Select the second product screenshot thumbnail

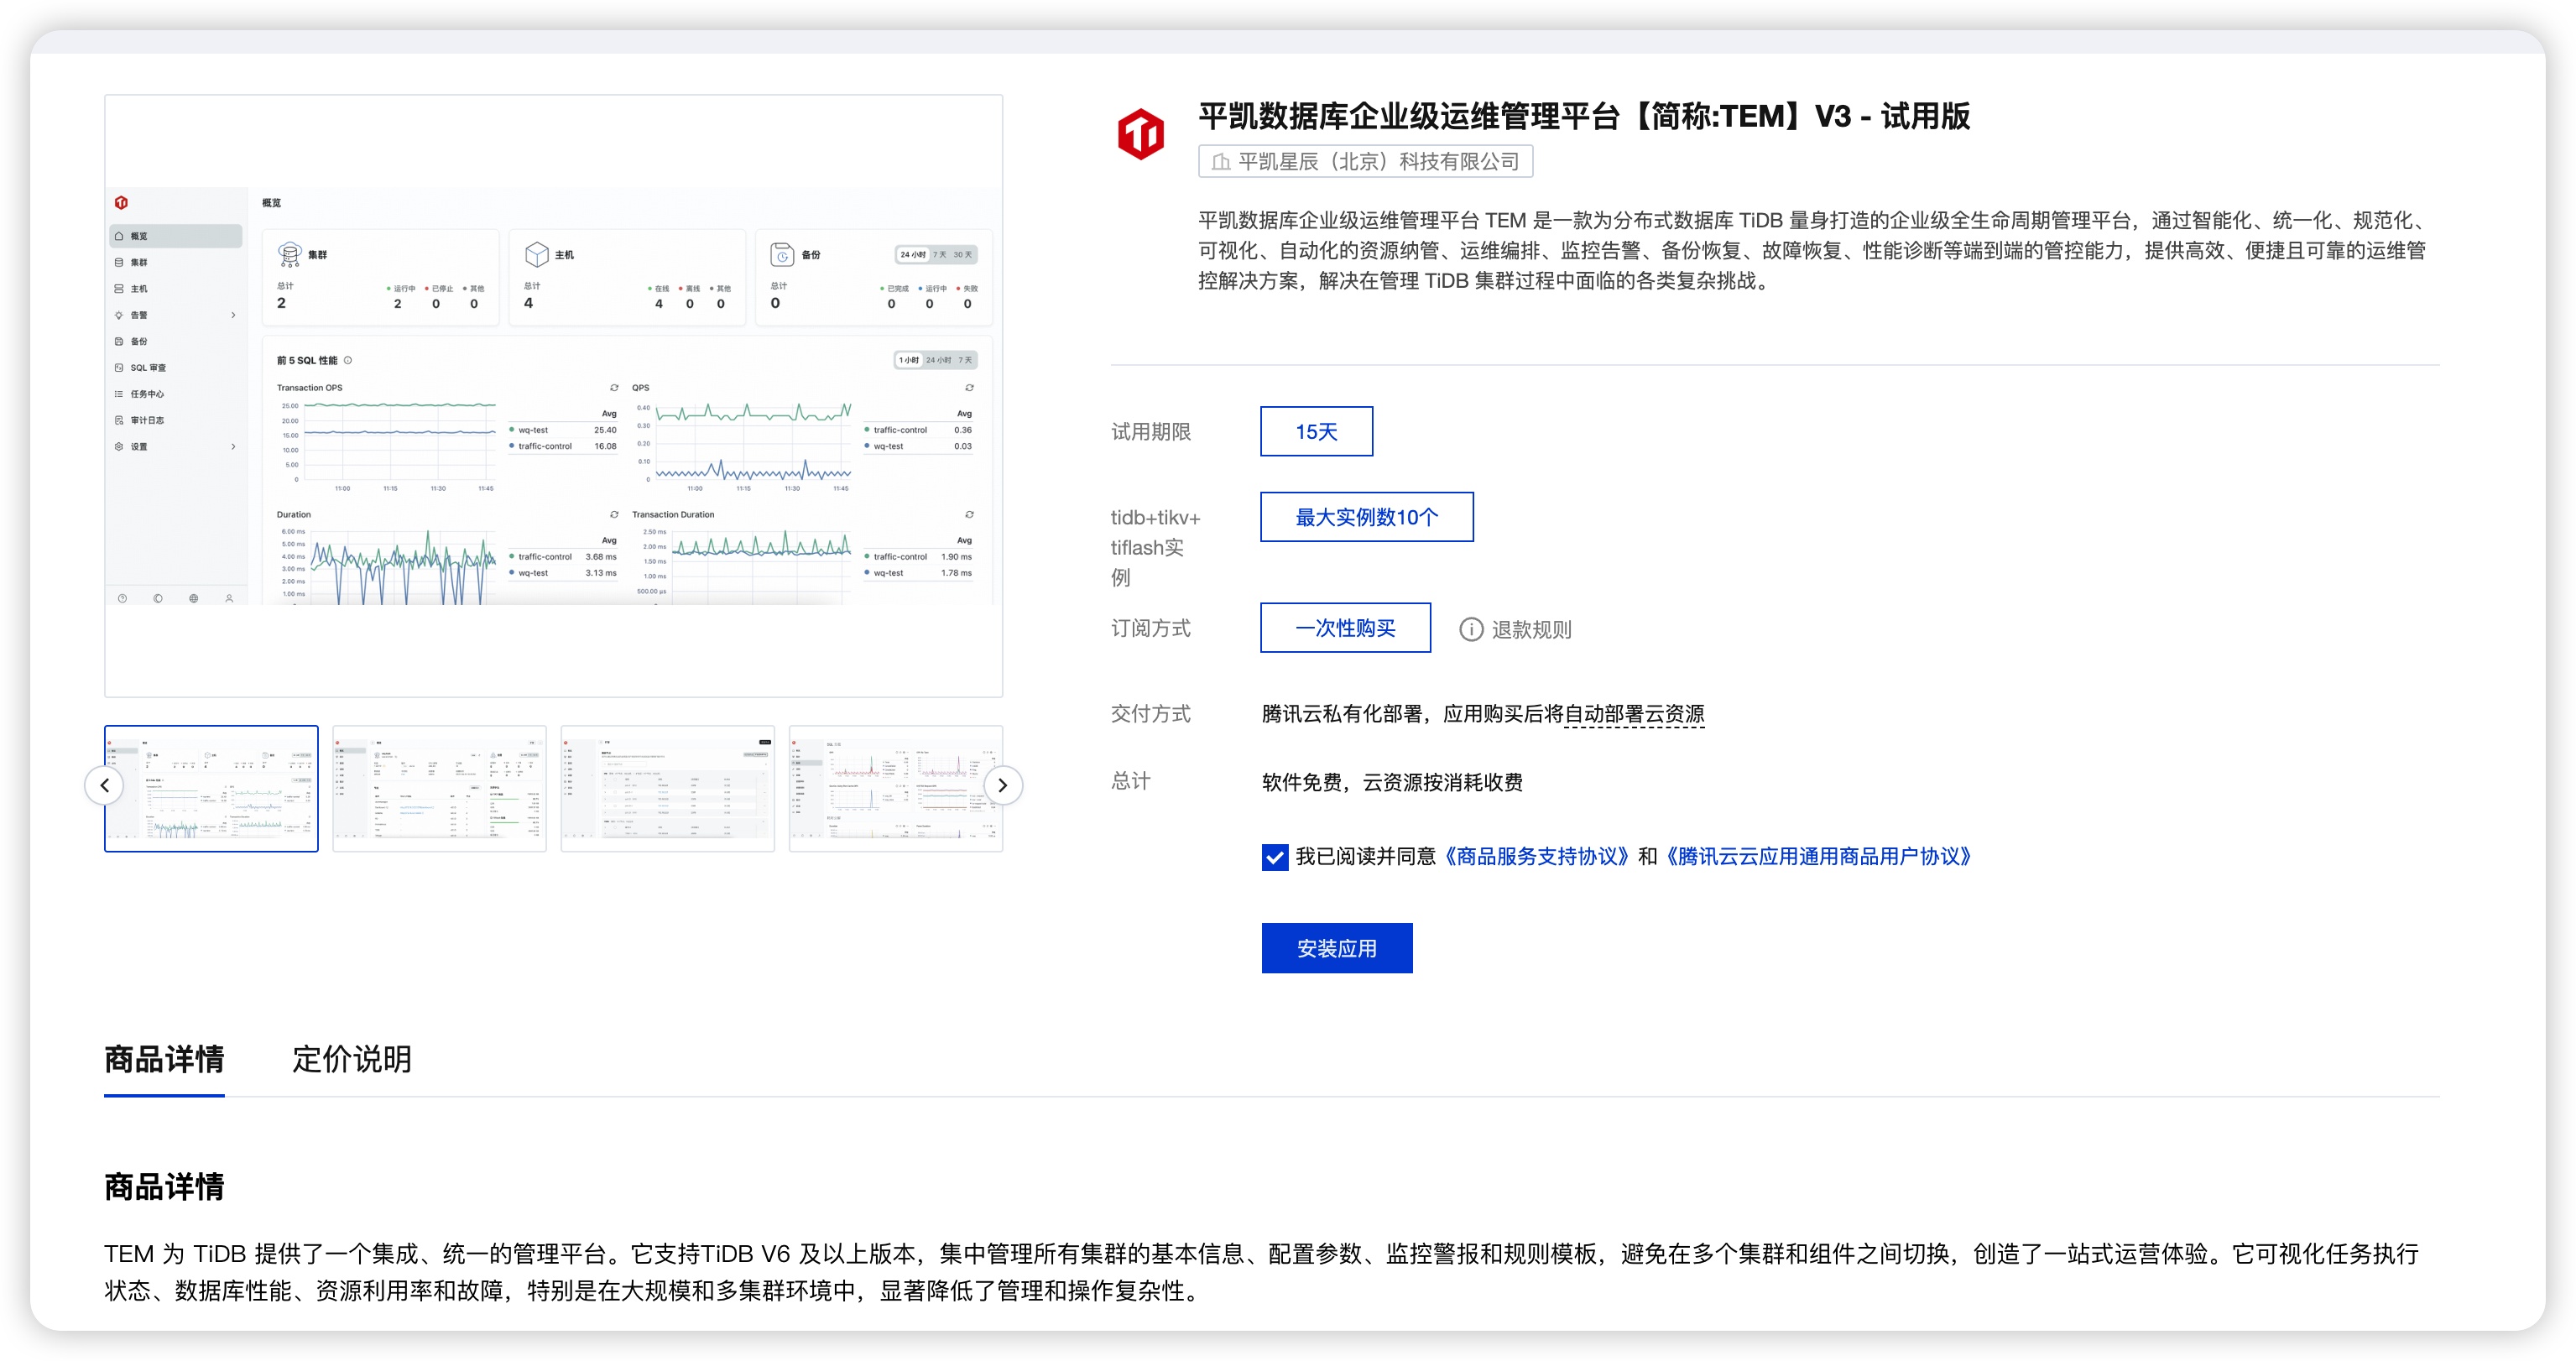pyautogui.click(x=439, y=788)
